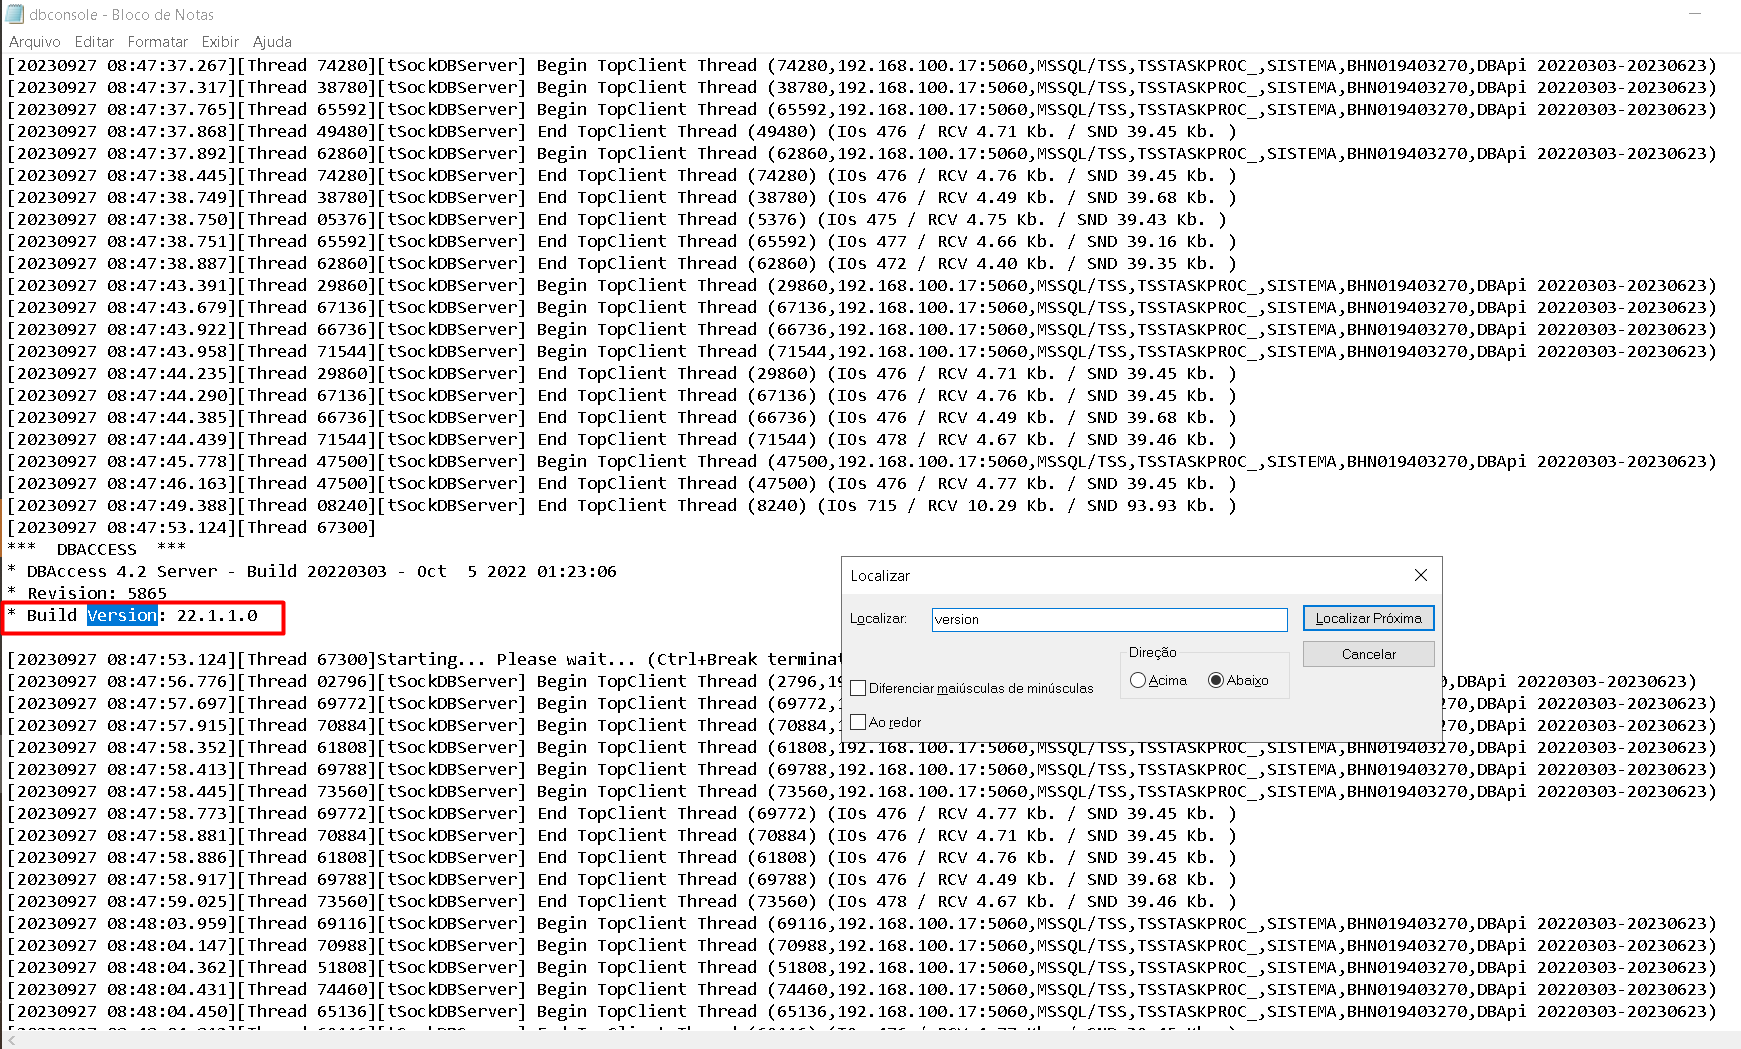Select the 'Acima' search direction

(x=1138, y=679)
